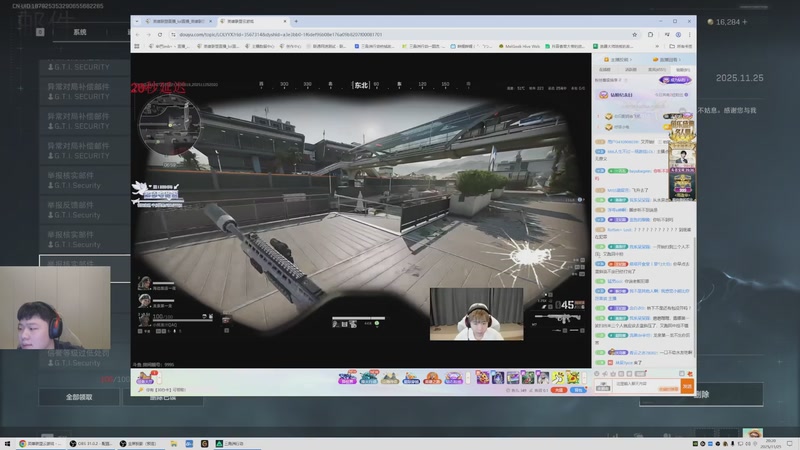Screen dimensions: 800x450
Task: Click the 全部领取 button in game mail
Action: [x=79, y=396]
